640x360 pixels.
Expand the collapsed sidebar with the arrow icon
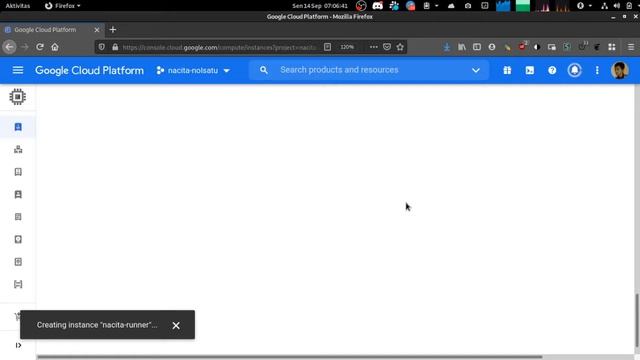coord(18,345)
